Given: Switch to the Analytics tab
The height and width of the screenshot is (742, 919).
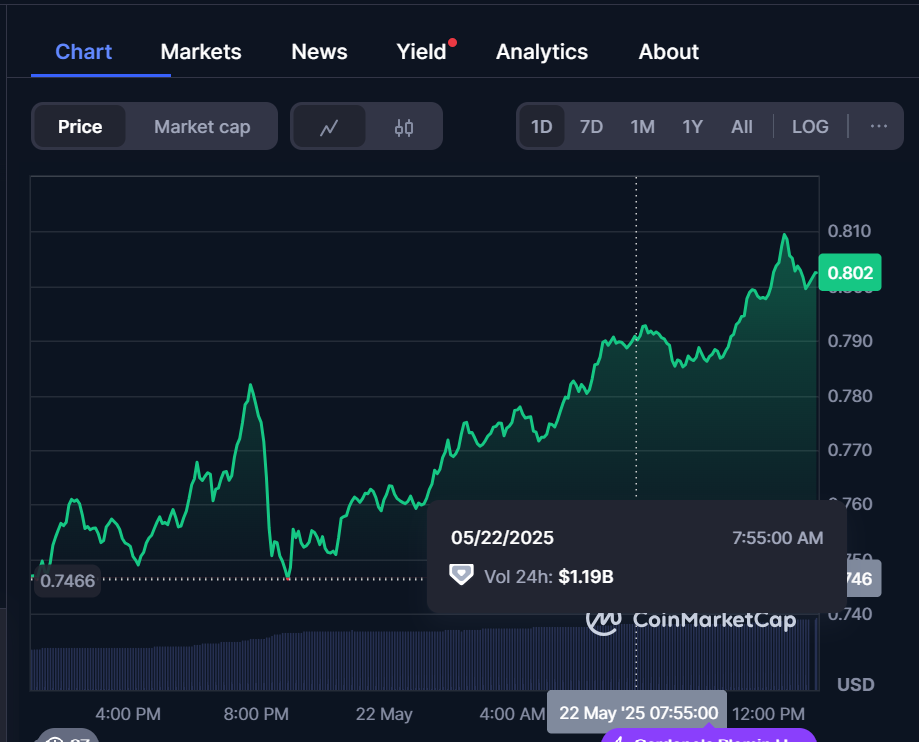Looking at the screenshot, I should 542,52.
